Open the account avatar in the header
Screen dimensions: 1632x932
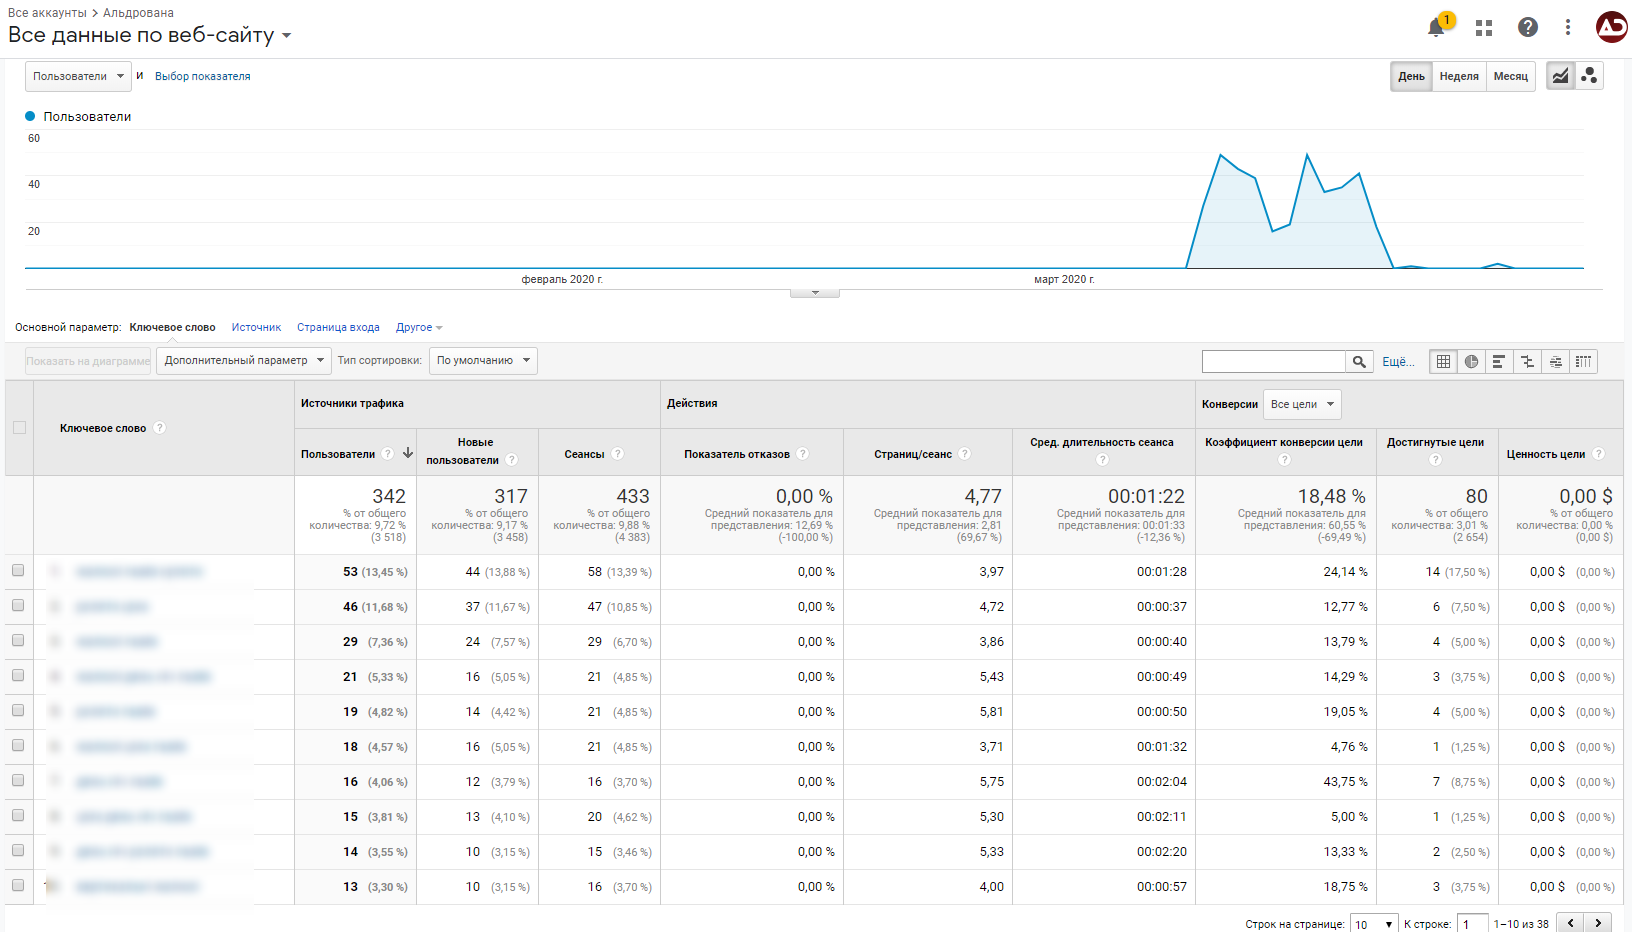click(x=1612, y=27)
